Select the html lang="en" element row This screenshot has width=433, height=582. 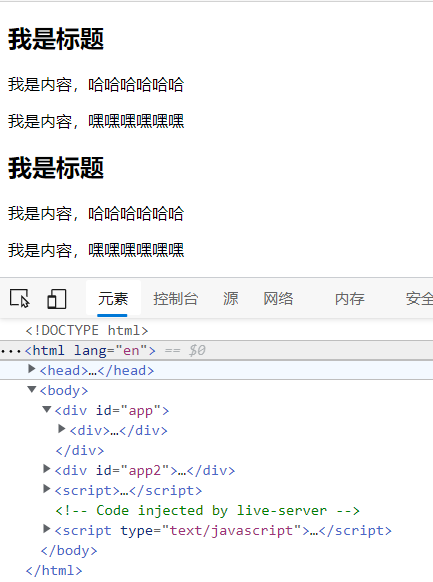click(216, 350)
